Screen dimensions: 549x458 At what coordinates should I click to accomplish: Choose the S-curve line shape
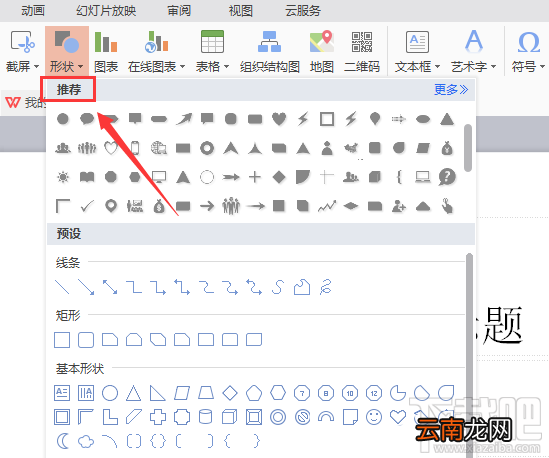tap(278, 287)
